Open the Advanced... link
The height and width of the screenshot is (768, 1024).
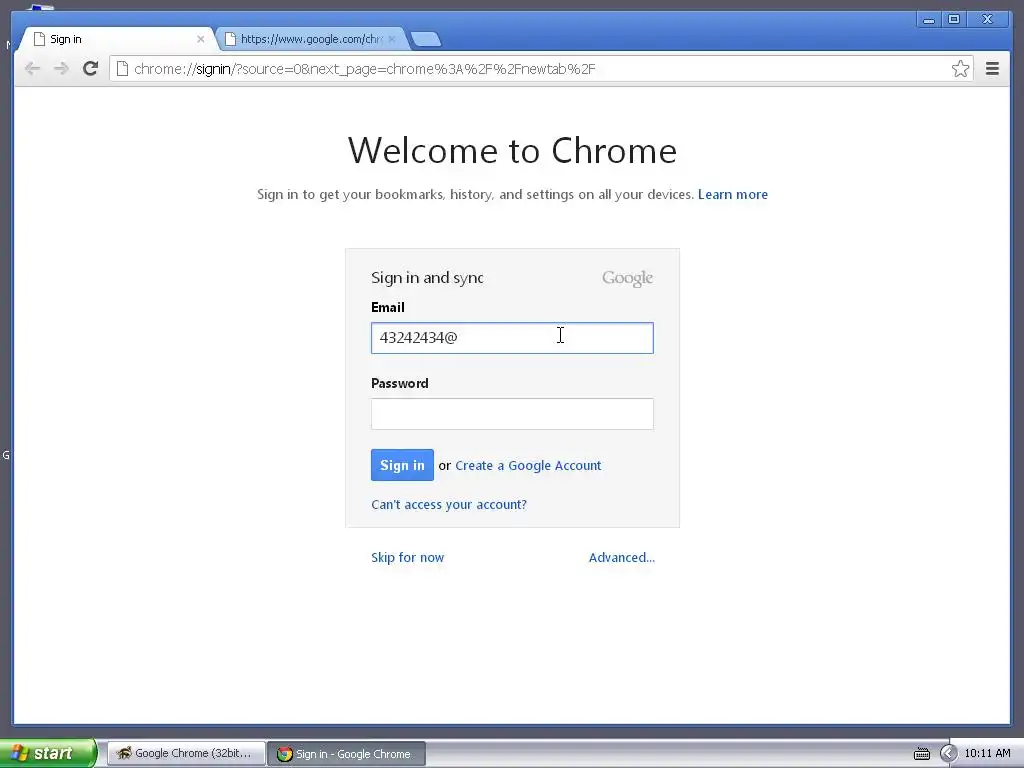pos(622,557)
